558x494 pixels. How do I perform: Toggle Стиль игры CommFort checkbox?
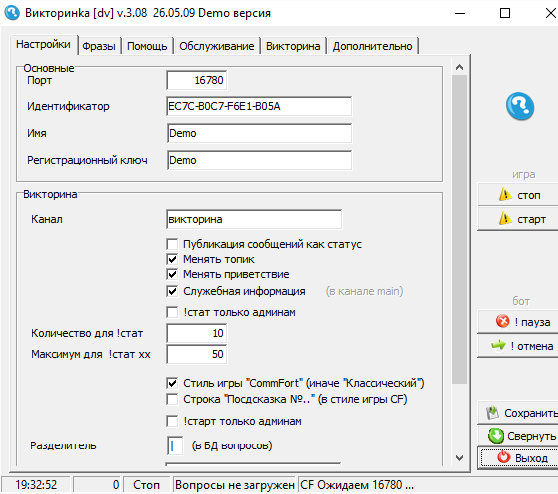pos(172,383)
